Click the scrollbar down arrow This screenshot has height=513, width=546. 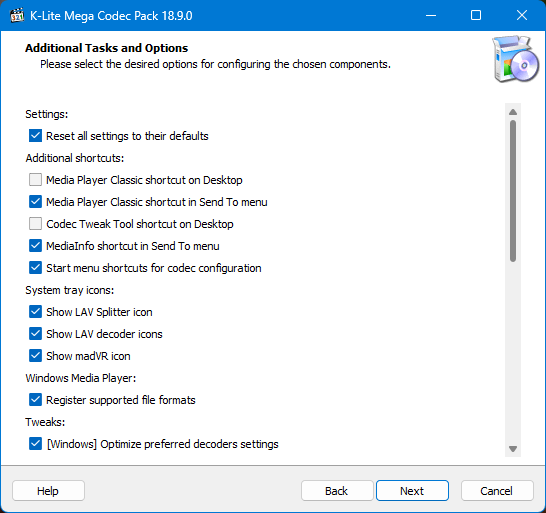point(513,449)
